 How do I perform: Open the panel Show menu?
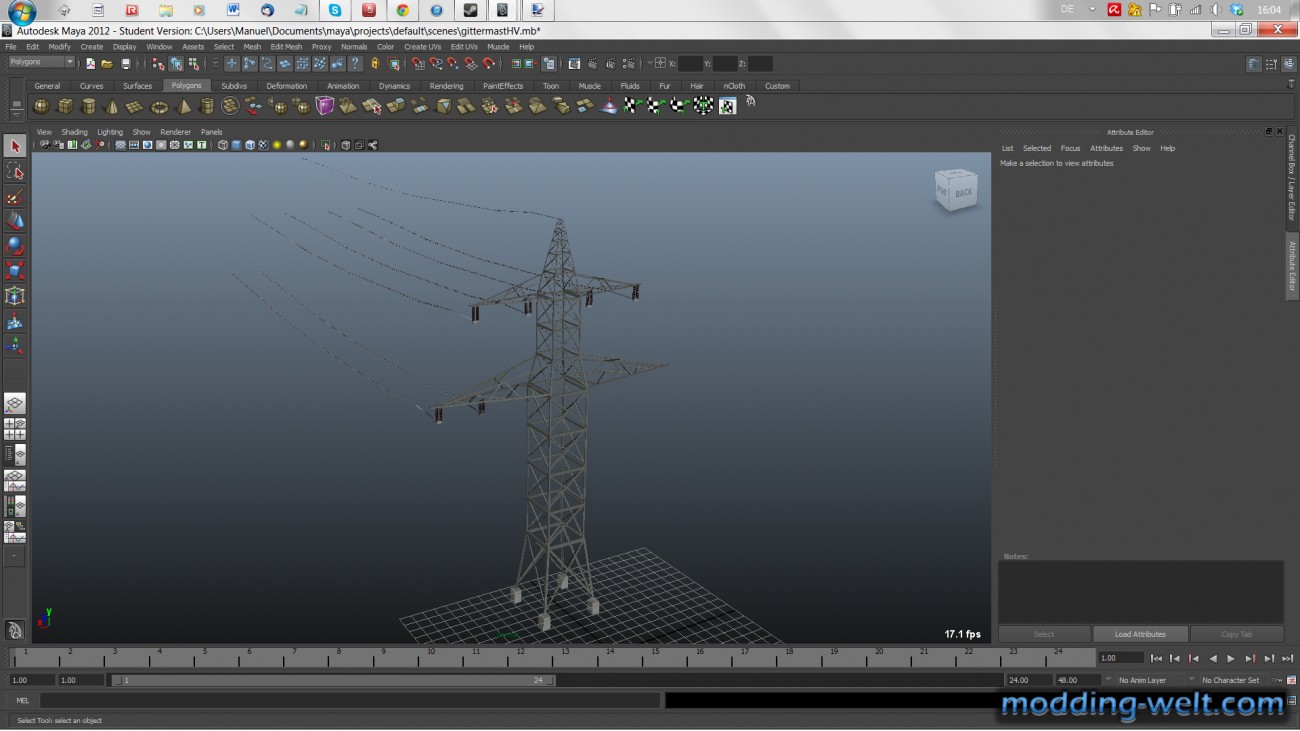[x=142, y=132]
